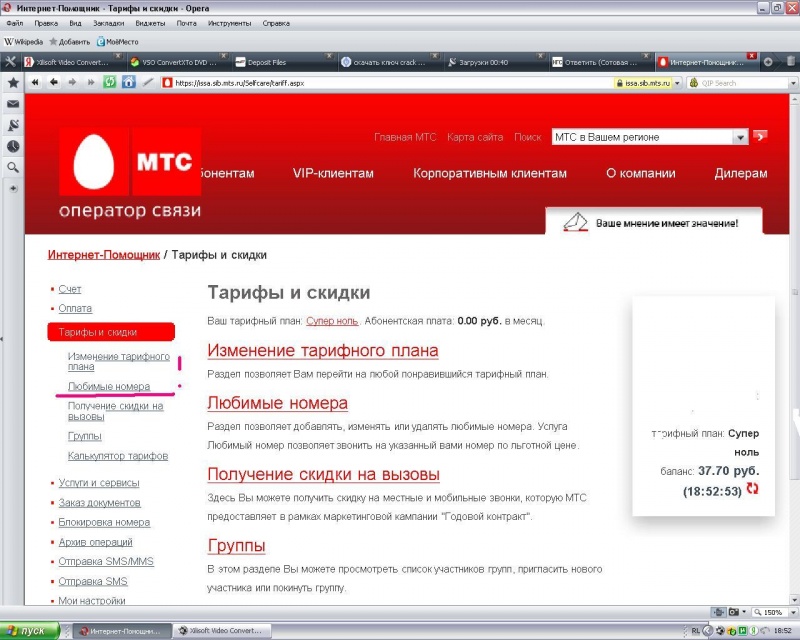Expand the address bar history dropdown
The height and width of the screenshot is (640, 800).
click(x=676, y=83)
